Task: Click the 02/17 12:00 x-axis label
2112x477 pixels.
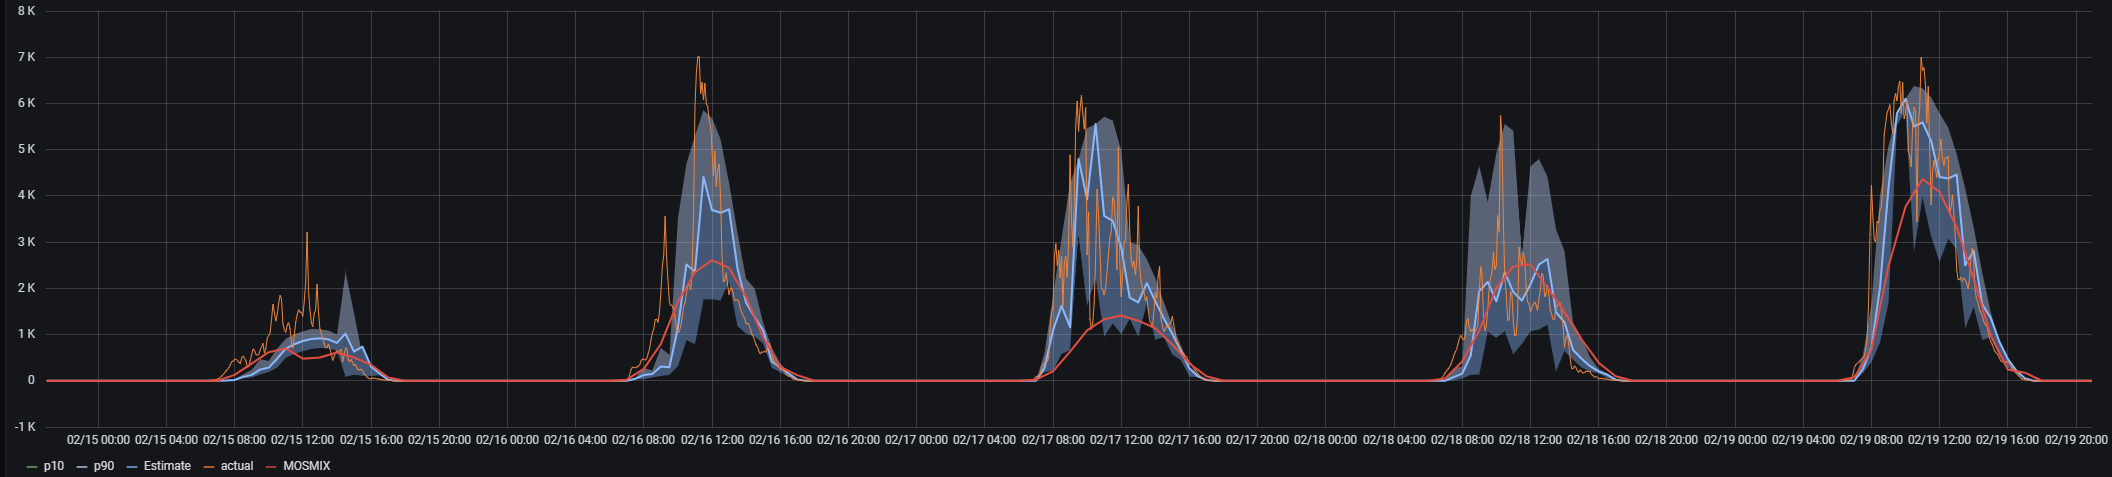Action: (1121, 440)
